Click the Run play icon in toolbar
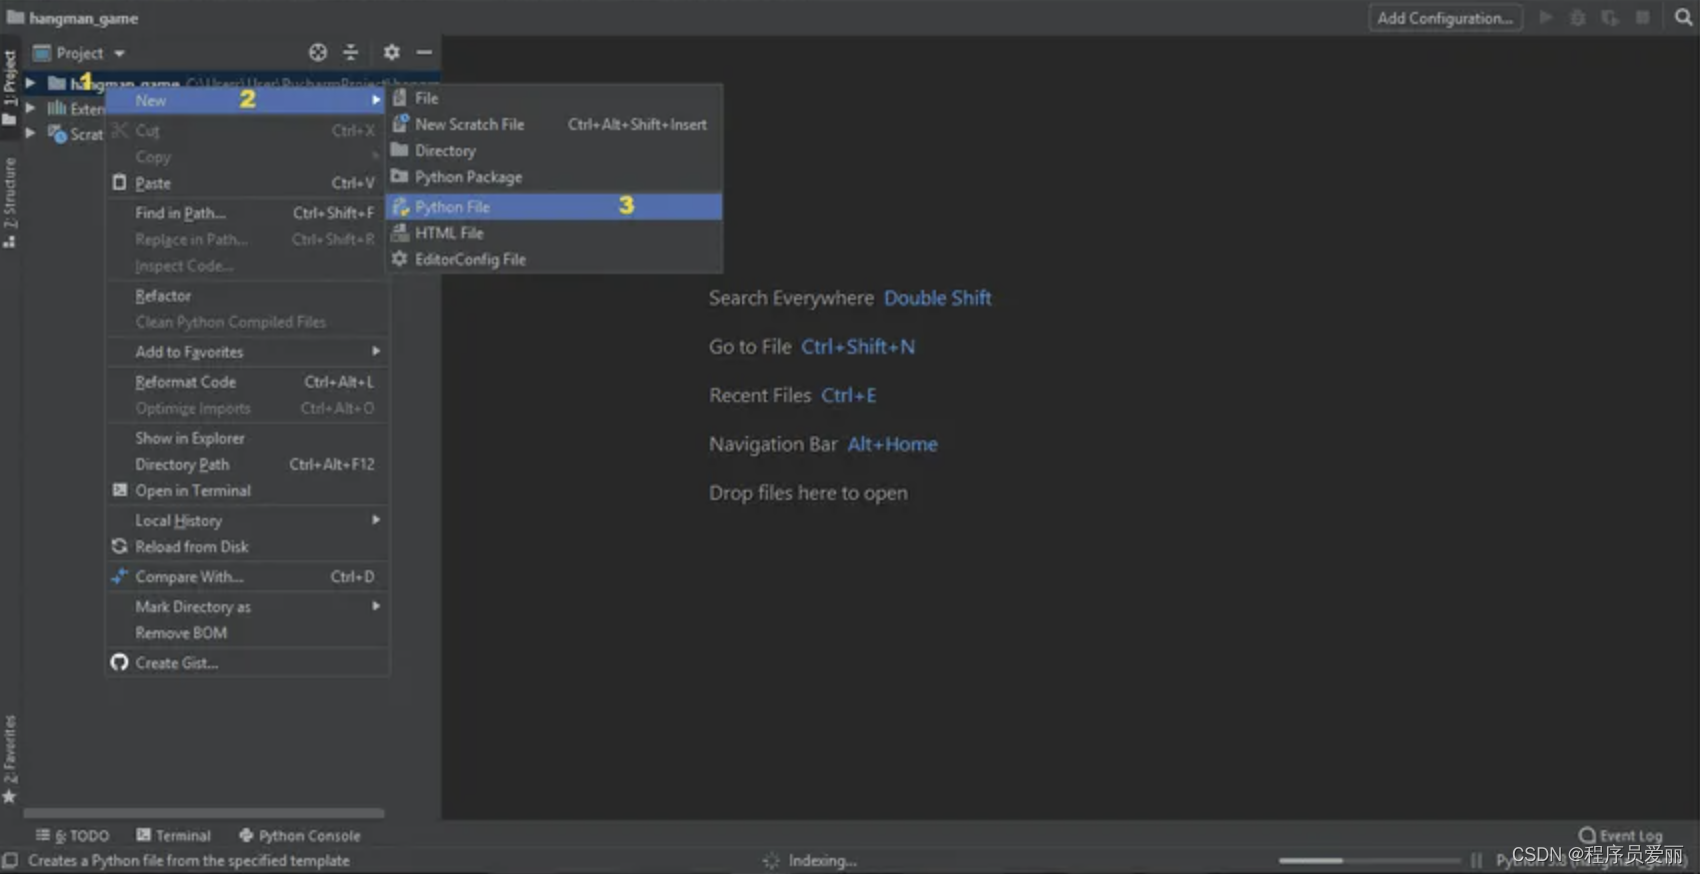 [x=1546, y=17]
